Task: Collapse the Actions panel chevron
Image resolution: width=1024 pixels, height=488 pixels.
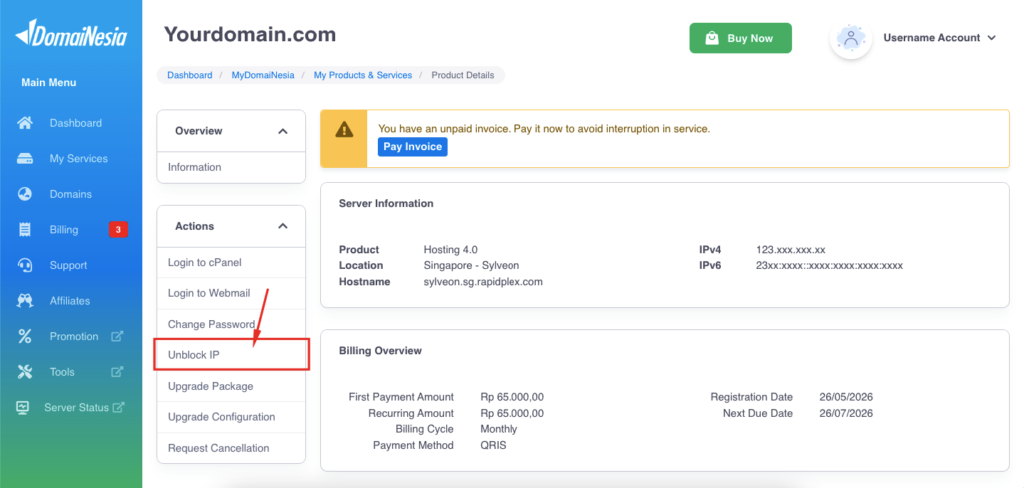Action: [283, 226]
